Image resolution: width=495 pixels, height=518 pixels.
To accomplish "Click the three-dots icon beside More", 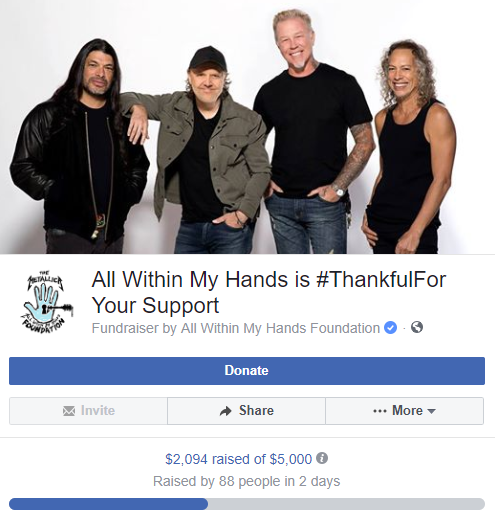I will coord(380,411).
